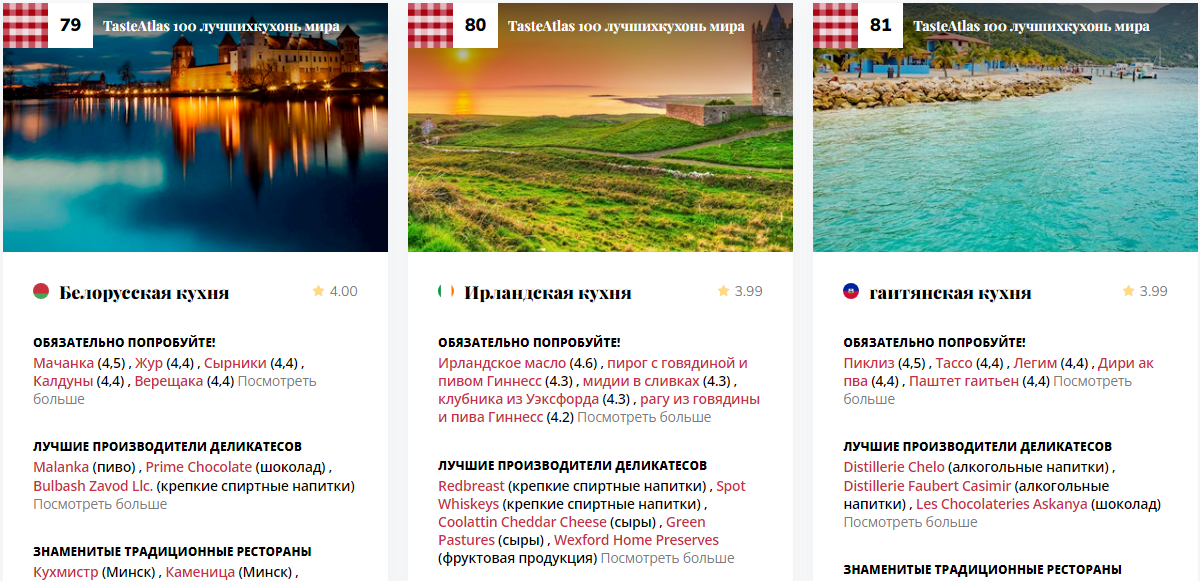The width and height of the screenshot is (1200, 581).
Task: Open Distillerie Chelo producer link
Action: click(x=894, y=468)
